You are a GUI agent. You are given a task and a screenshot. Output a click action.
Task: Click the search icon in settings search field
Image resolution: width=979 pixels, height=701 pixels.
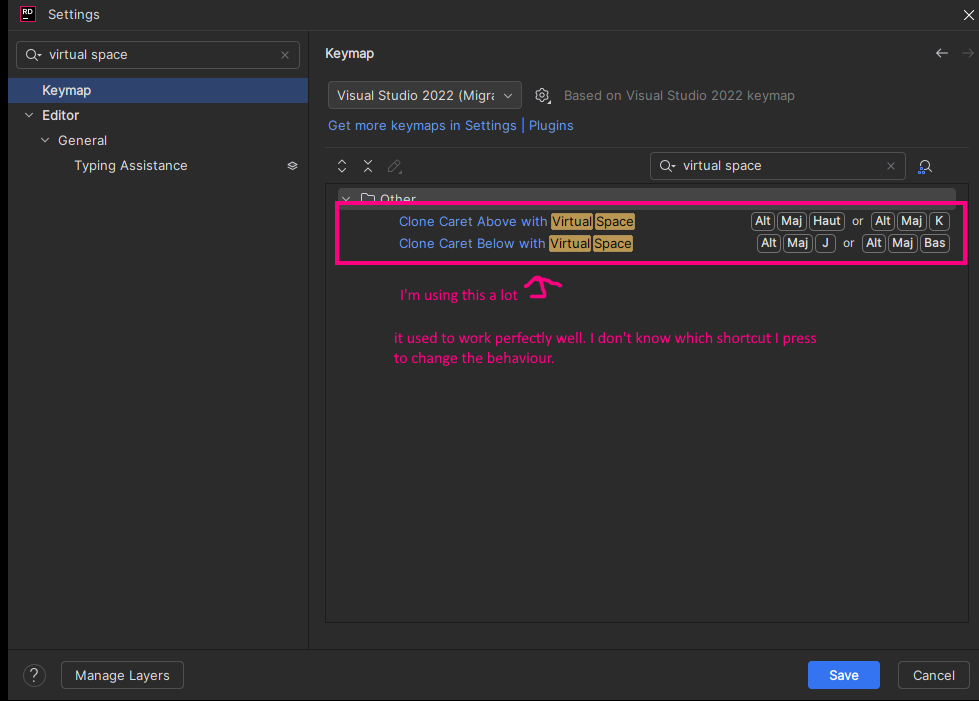pos(33,55)
